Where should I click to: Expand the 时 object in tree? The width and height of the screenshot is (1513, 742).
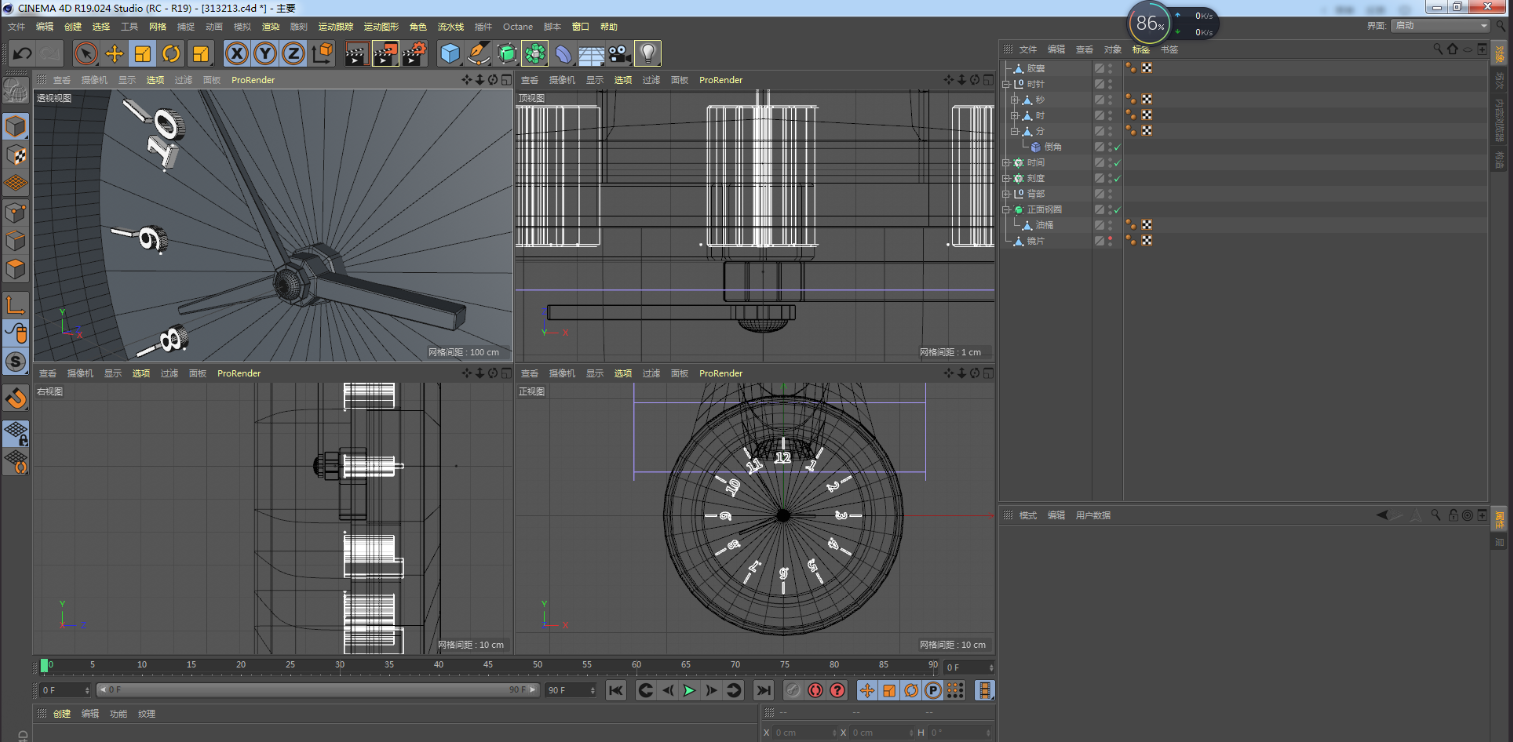(x=1014, y=115)
